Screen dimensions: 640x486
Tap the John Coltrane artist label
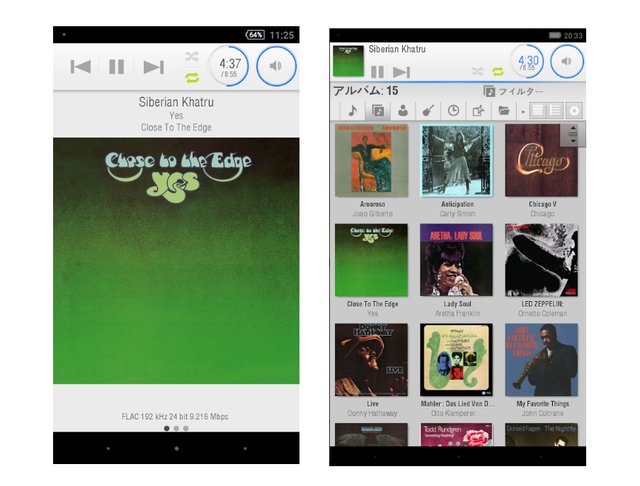pyautogui.click(x=542, y=413)
